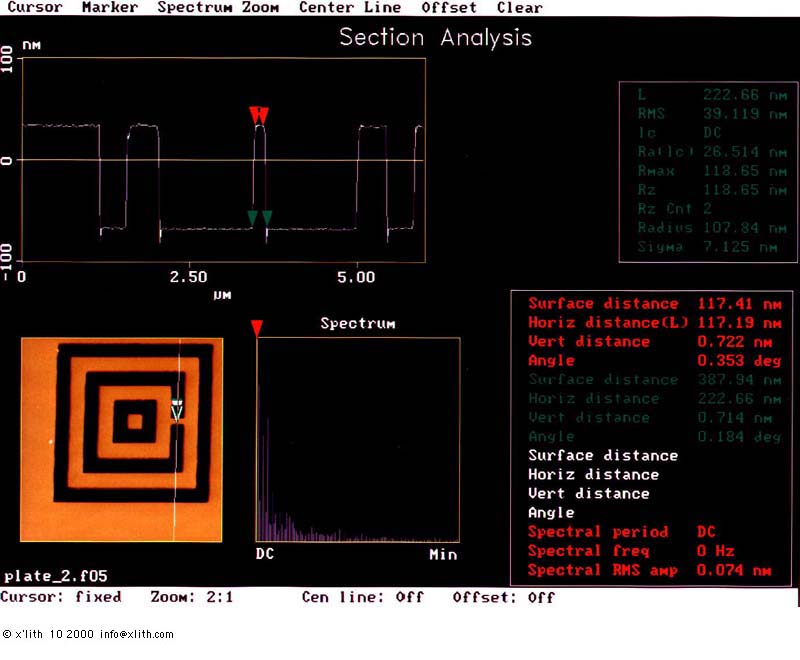The height and width of the screenshot is (660, 800).
Task: Click the green Horiz distance 222.66 nm row
Action: 655,398
